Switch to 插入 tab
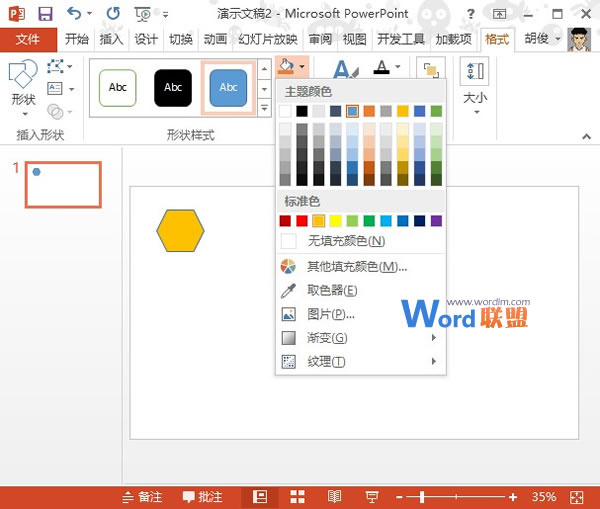This screenshot has width=600, height=509. 111,39
